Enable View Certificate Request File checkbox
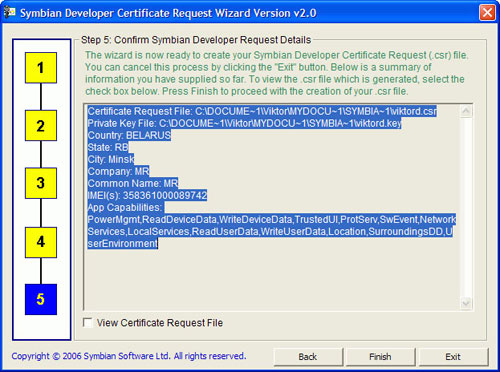This screenshot has height=372, width=500. pyautogui.click(x=88, y=323)
